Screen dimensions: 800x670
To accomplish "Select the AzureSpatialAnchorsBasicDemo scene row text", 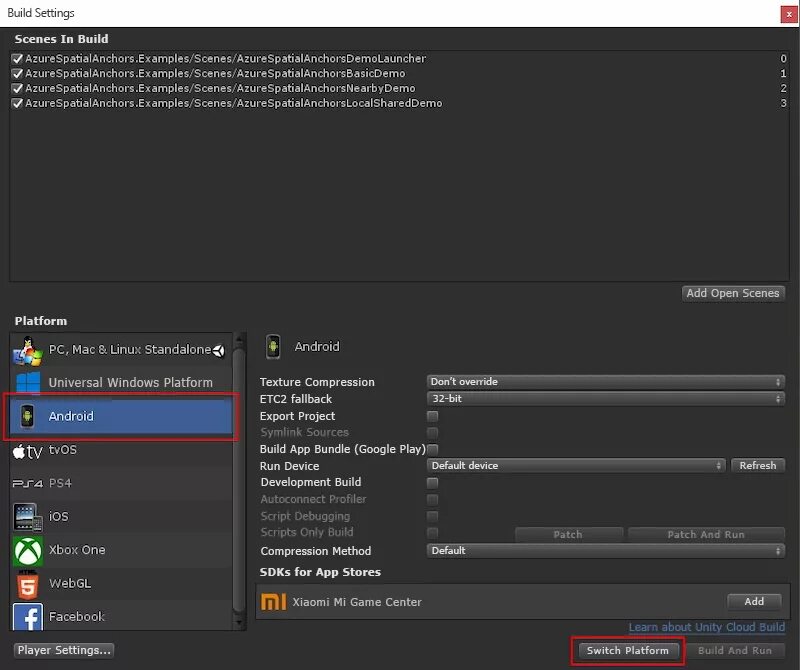I will point(215,73).
